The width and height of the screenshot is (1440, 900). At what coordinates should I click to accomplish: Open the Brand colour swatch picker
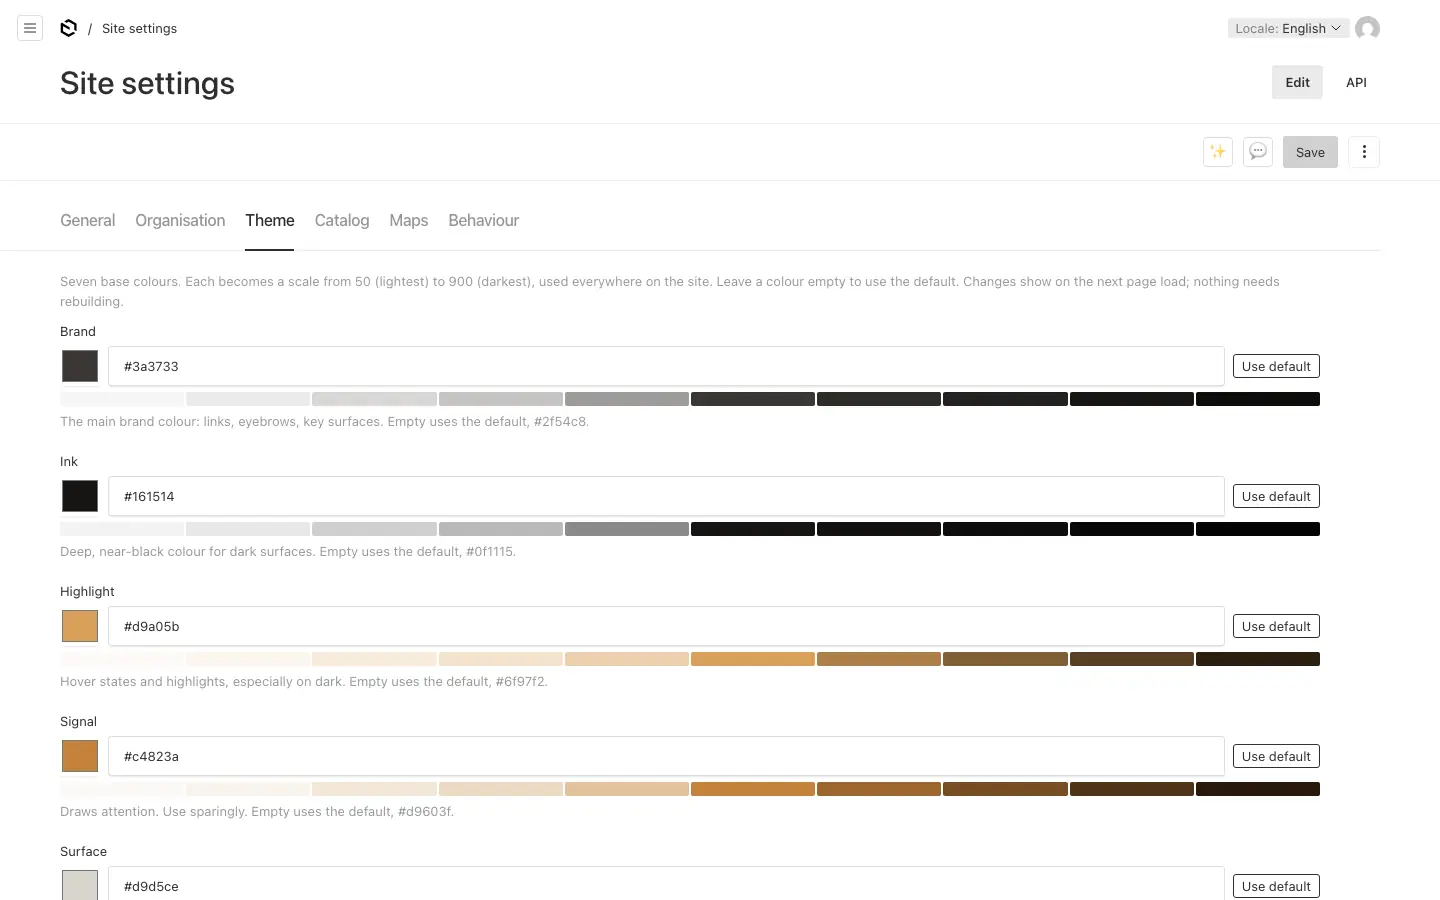tap(80, 366)
